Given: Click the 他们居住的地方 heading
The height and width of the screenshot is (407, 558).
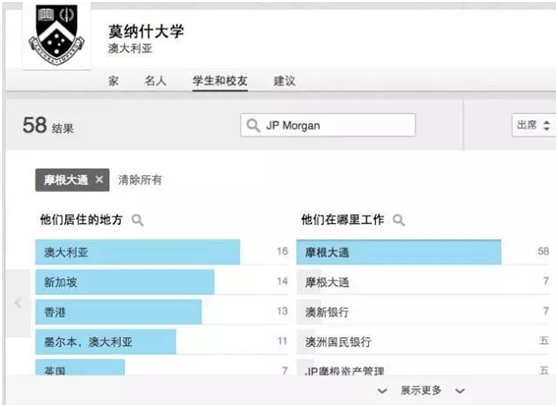Looking at the screenshot, I should click(81, 220).
